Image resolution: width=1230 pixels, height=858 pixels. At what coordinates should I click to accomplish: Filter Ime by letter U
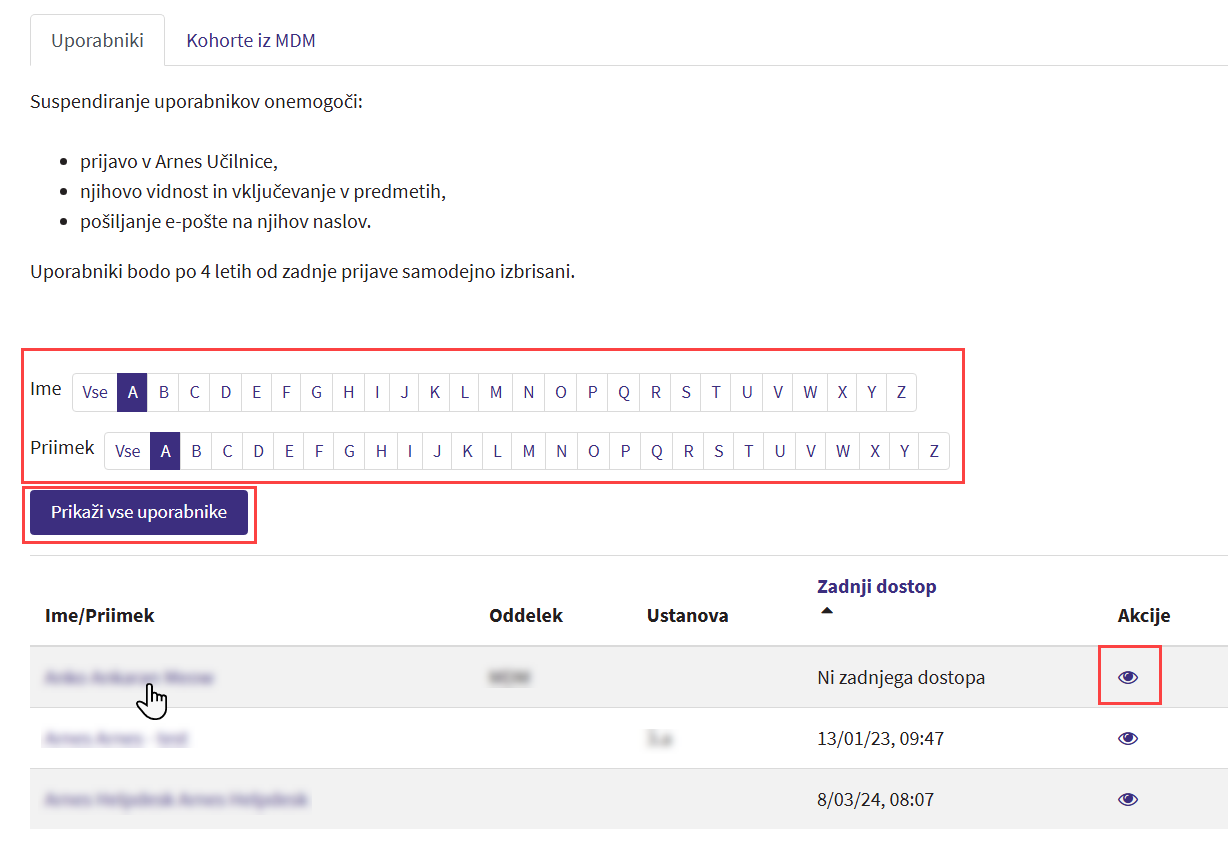[x=746, y=392]
